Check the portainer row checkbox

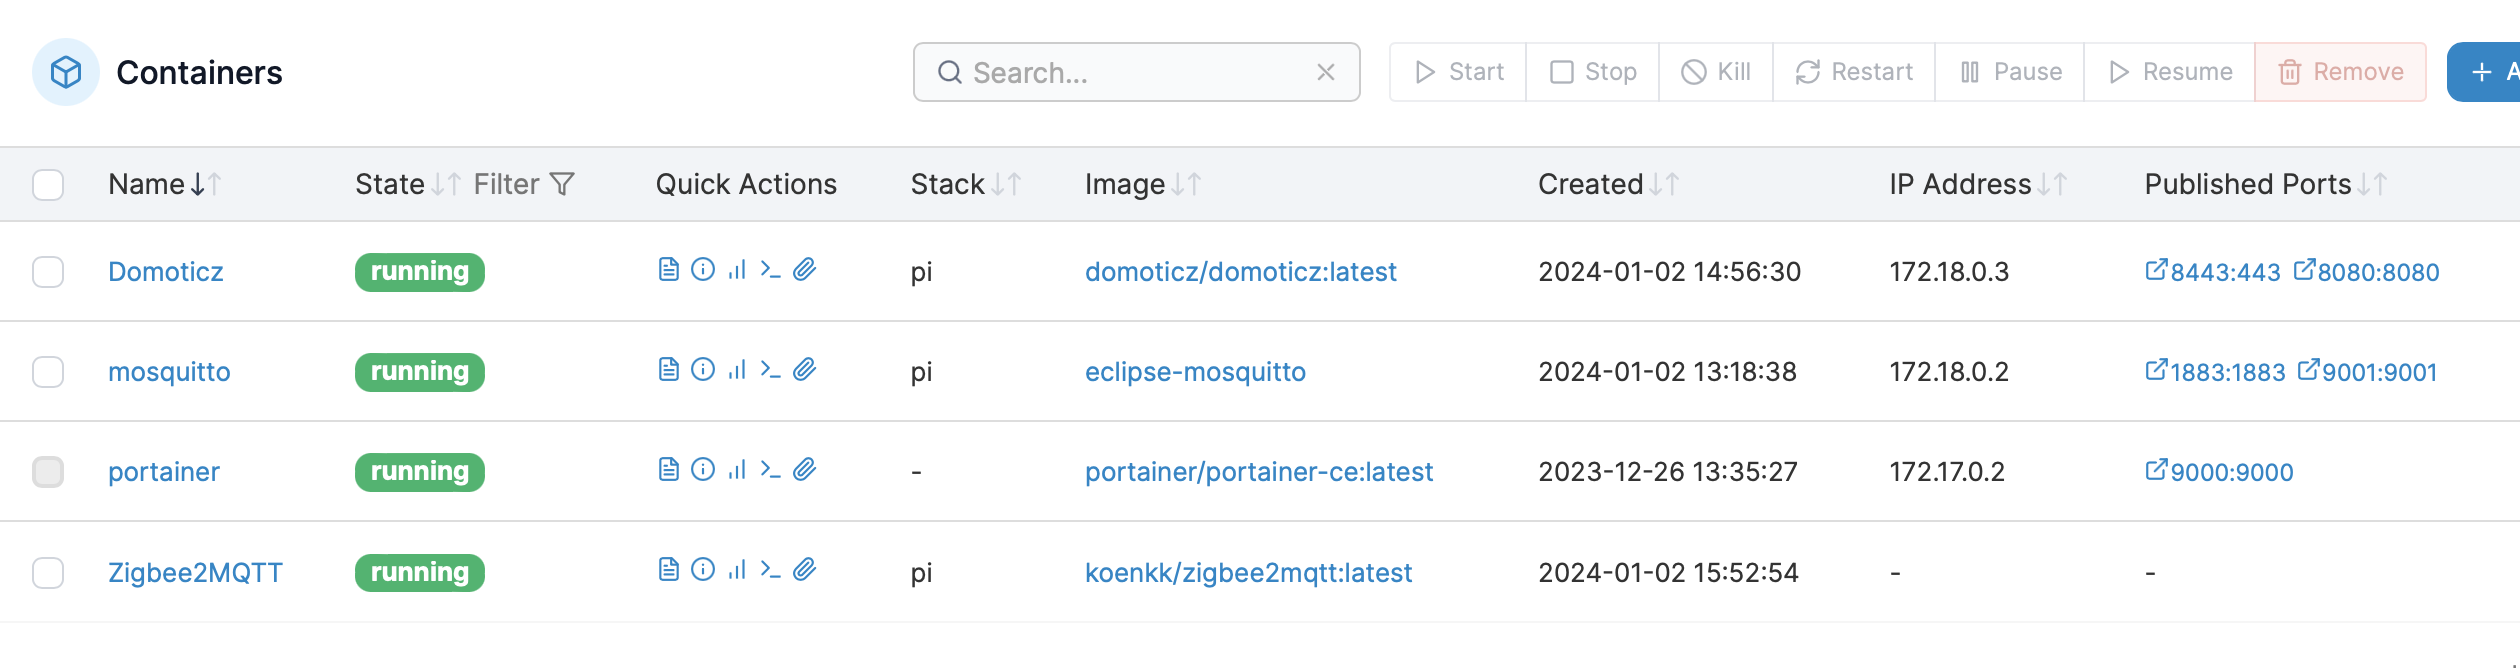coord(48,472)
